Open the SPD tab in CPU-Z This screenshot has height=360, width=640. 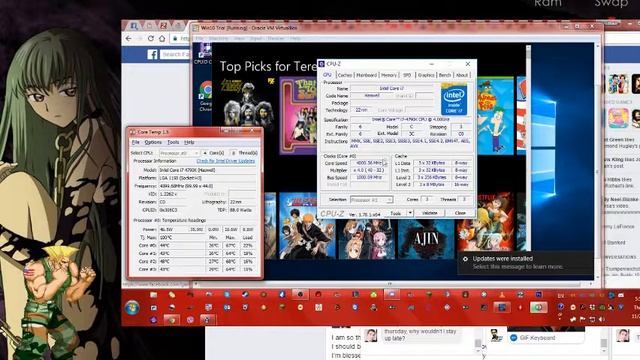coord(407,75)
